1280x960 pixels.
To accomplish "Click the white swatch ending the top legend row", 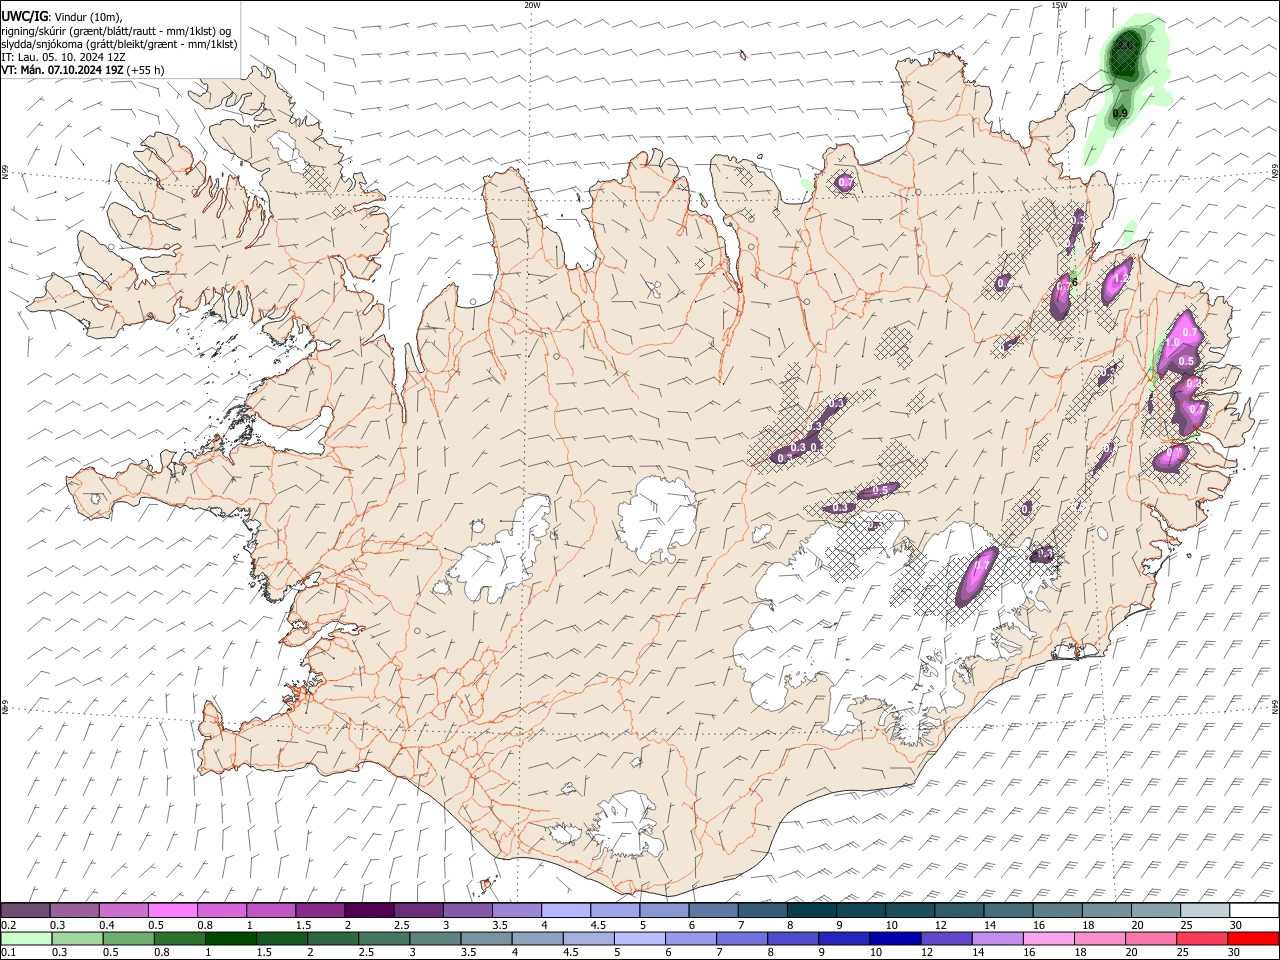I will (1253, 910).
